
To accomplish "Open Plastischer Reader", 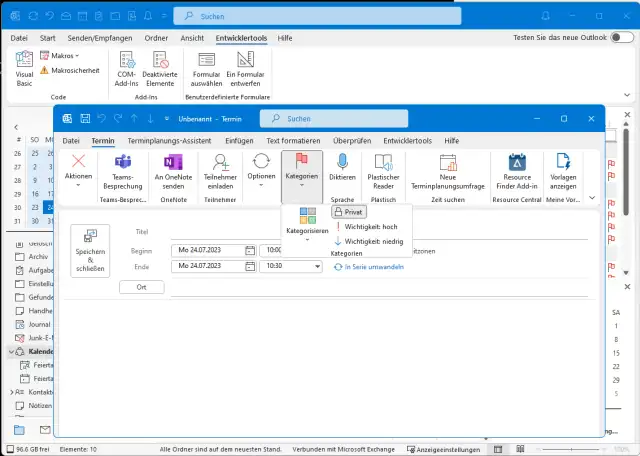I will click(x=384, y=172).
